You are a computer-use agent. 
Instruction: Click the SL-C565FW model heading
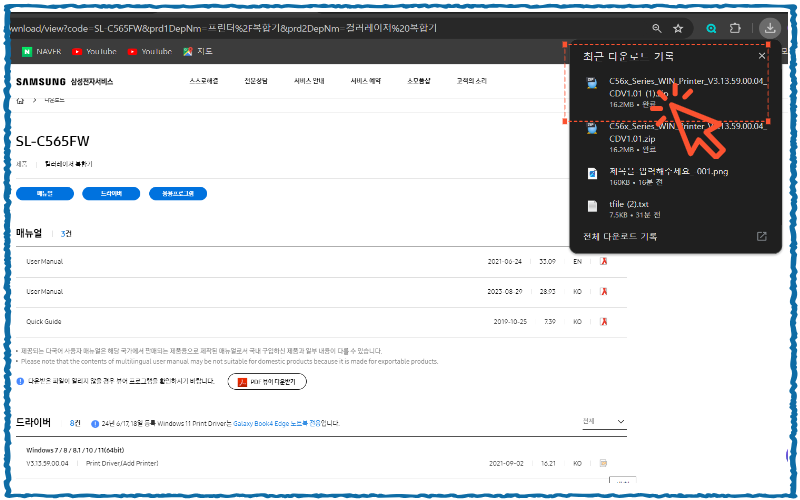point(53,141)
